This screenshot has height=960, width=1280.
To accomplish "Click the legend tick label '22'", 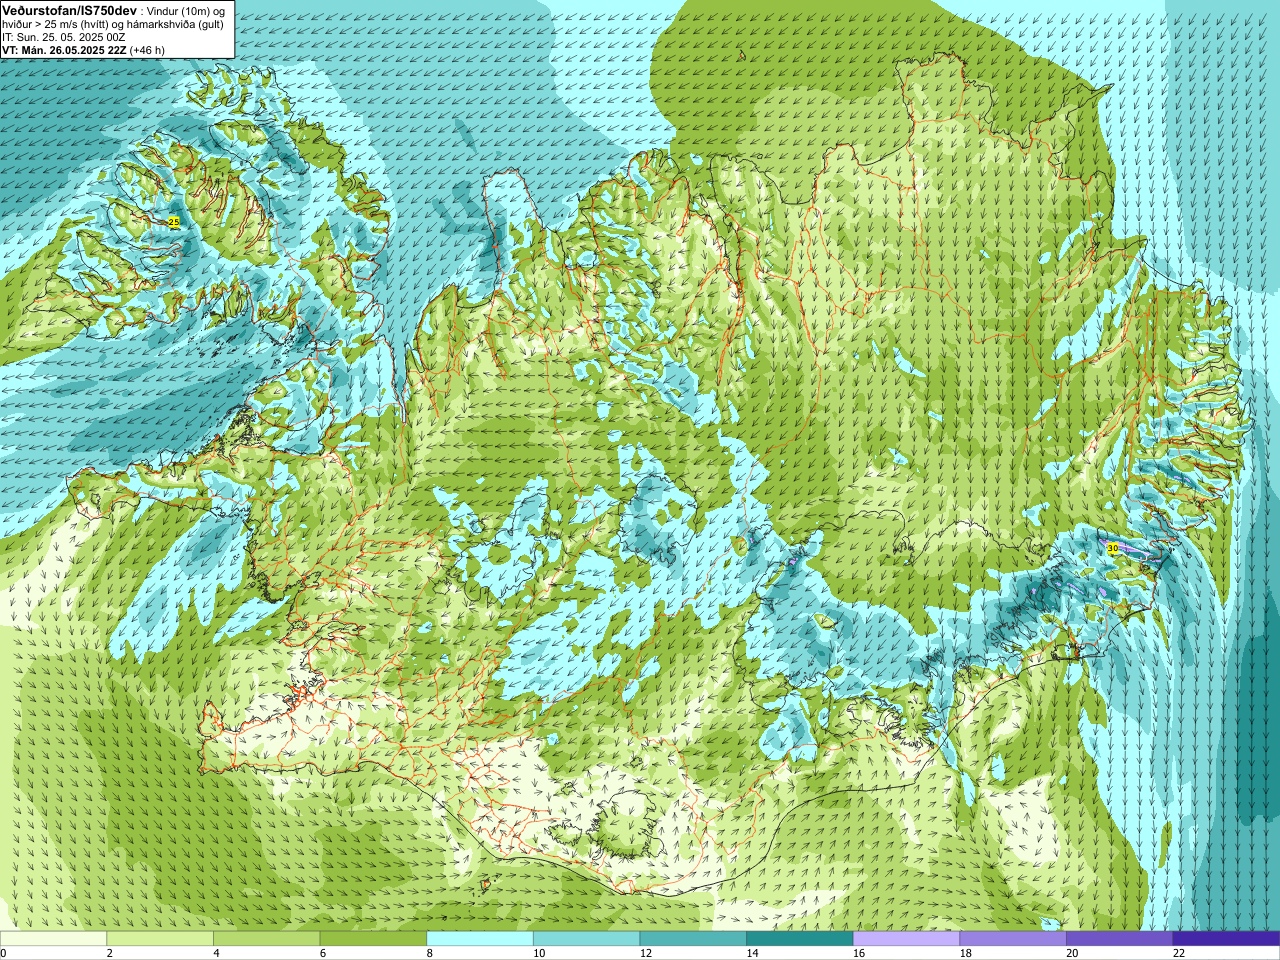I will [x=1179, y=953].
